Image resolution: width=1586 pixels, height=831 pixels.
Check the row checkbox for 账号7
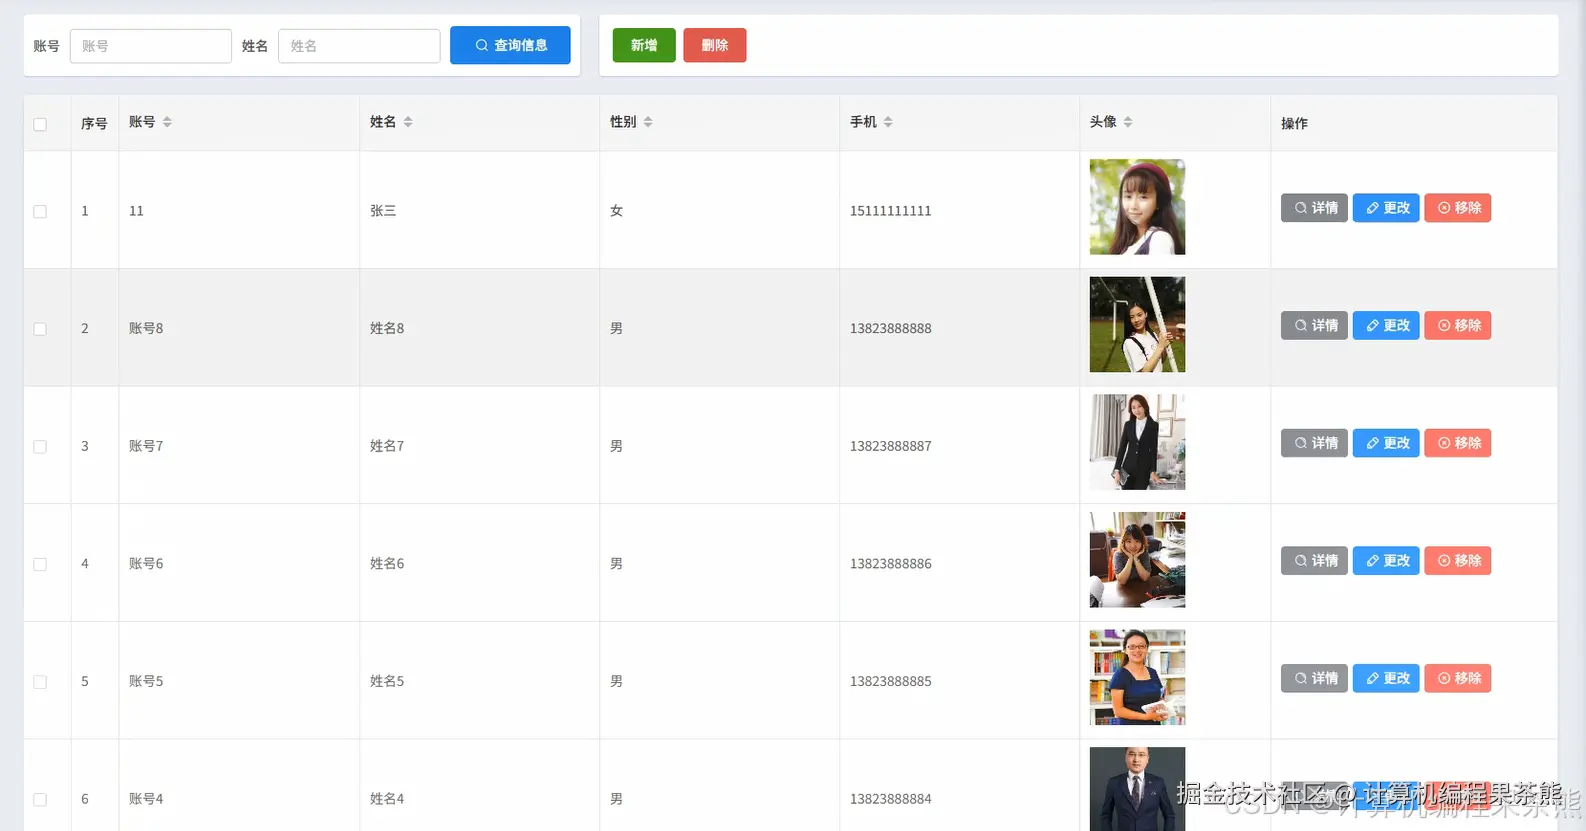pyautogui.click(x=40, y=446)
